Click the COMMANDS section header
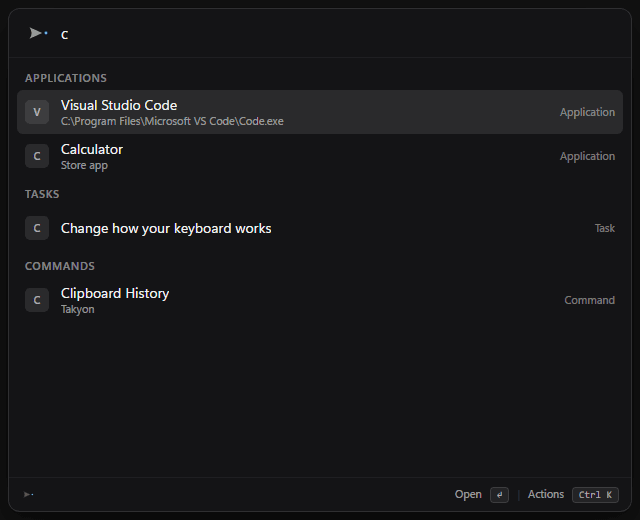Screen dimensions: 640x520 point(60,266)
